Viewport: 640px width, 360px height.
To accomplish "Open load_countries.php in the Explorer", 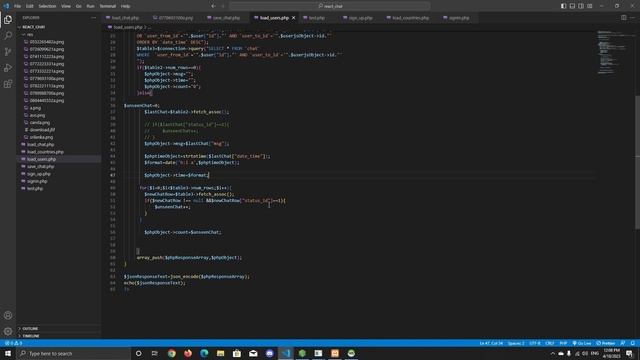I will tap(59, 152).
